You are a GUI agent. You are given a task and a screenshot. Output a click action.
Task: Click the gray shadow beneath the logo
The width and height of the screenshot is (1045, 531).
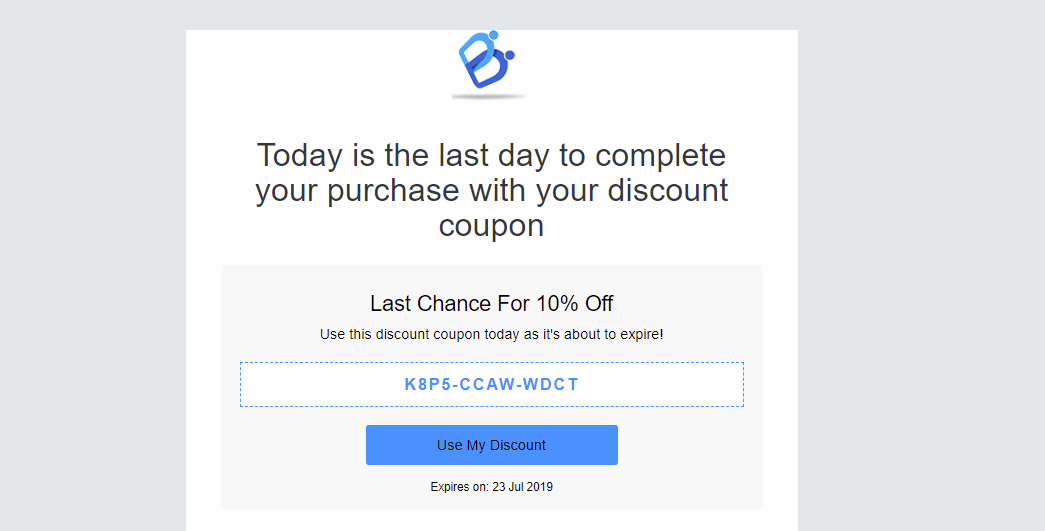pos(489,97)
